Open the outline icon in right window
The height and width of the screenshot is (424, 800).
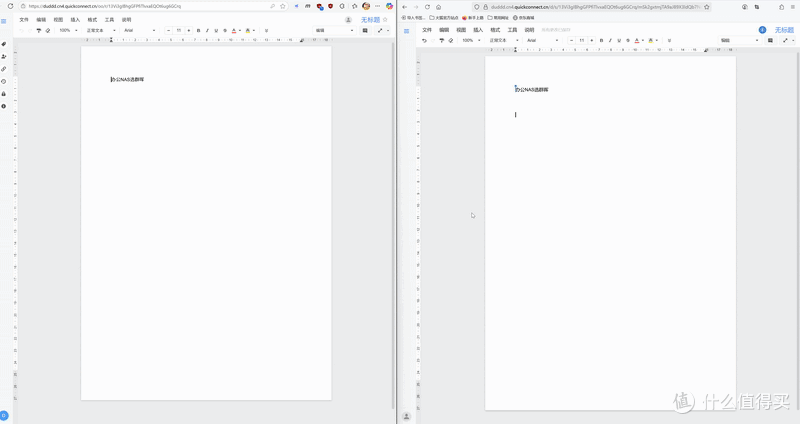(407, 31)
